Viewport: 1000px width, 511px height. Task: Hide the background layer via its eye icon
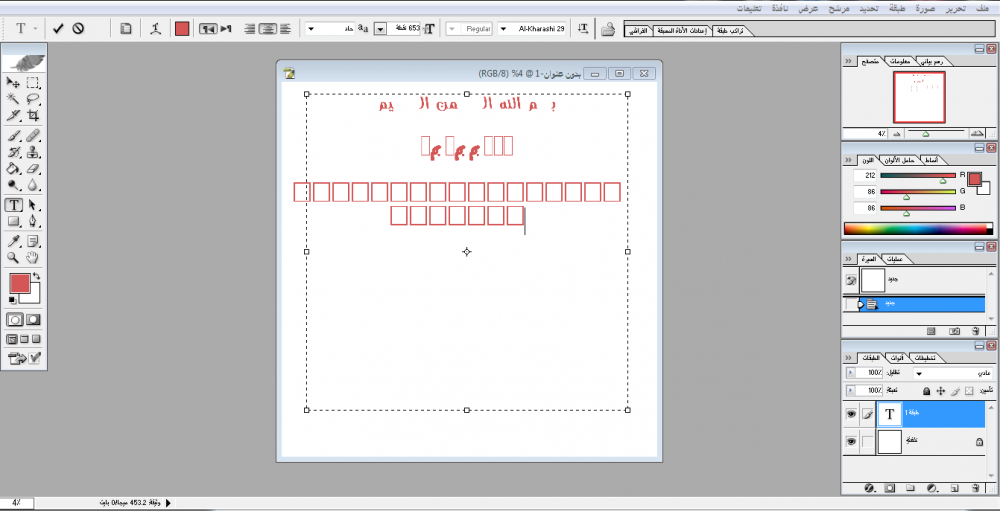(851, 441)
